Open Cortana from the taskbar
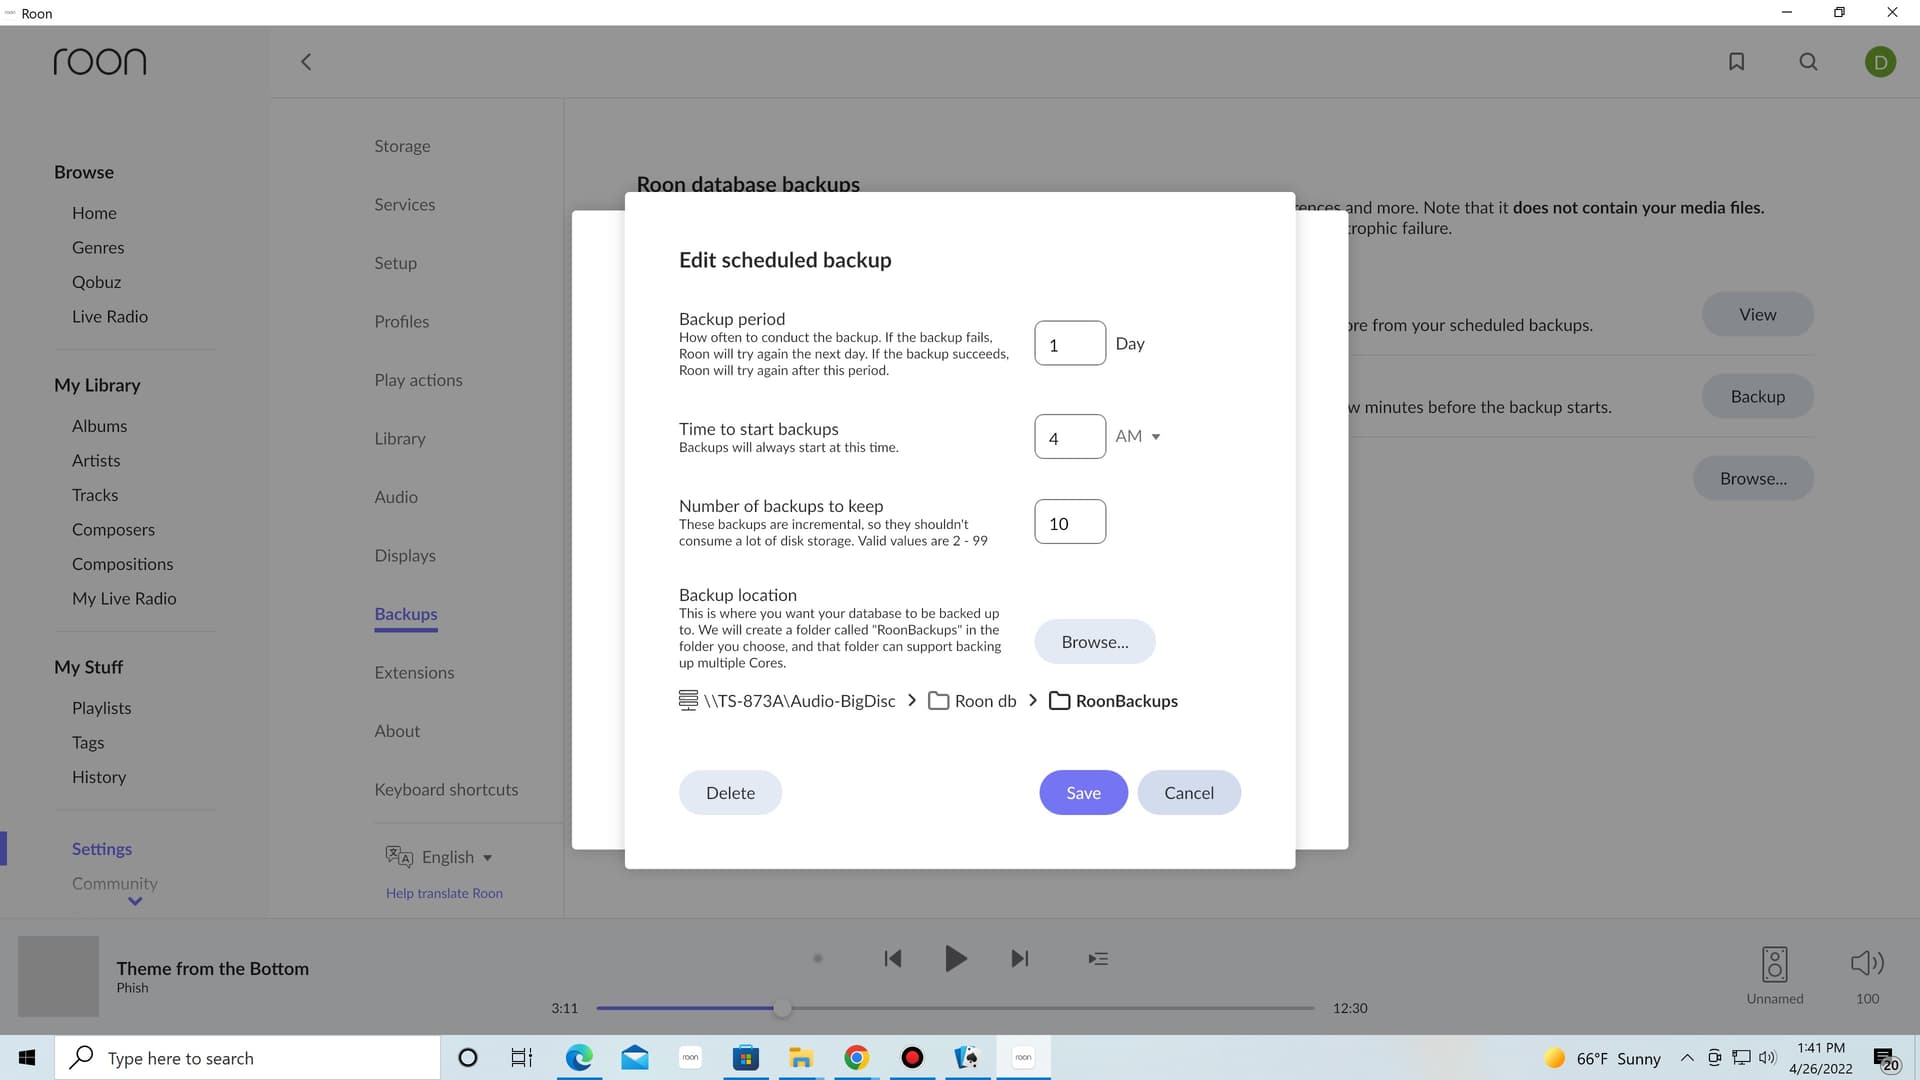1920x1080 pixels. tap(467, 1057)
